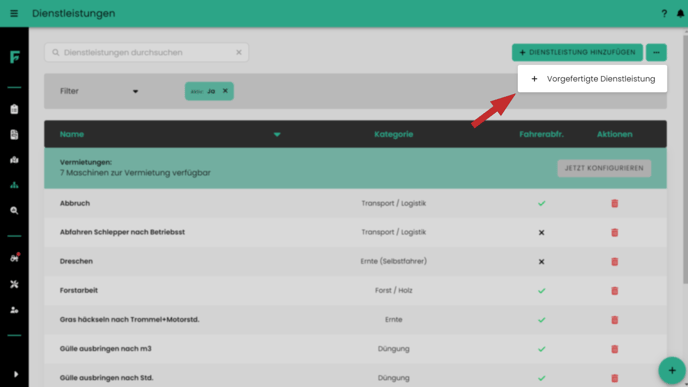The height and width of the screenshot is (387, 688).
Task: Click the green F logo in sidebar
Action: 14,57
